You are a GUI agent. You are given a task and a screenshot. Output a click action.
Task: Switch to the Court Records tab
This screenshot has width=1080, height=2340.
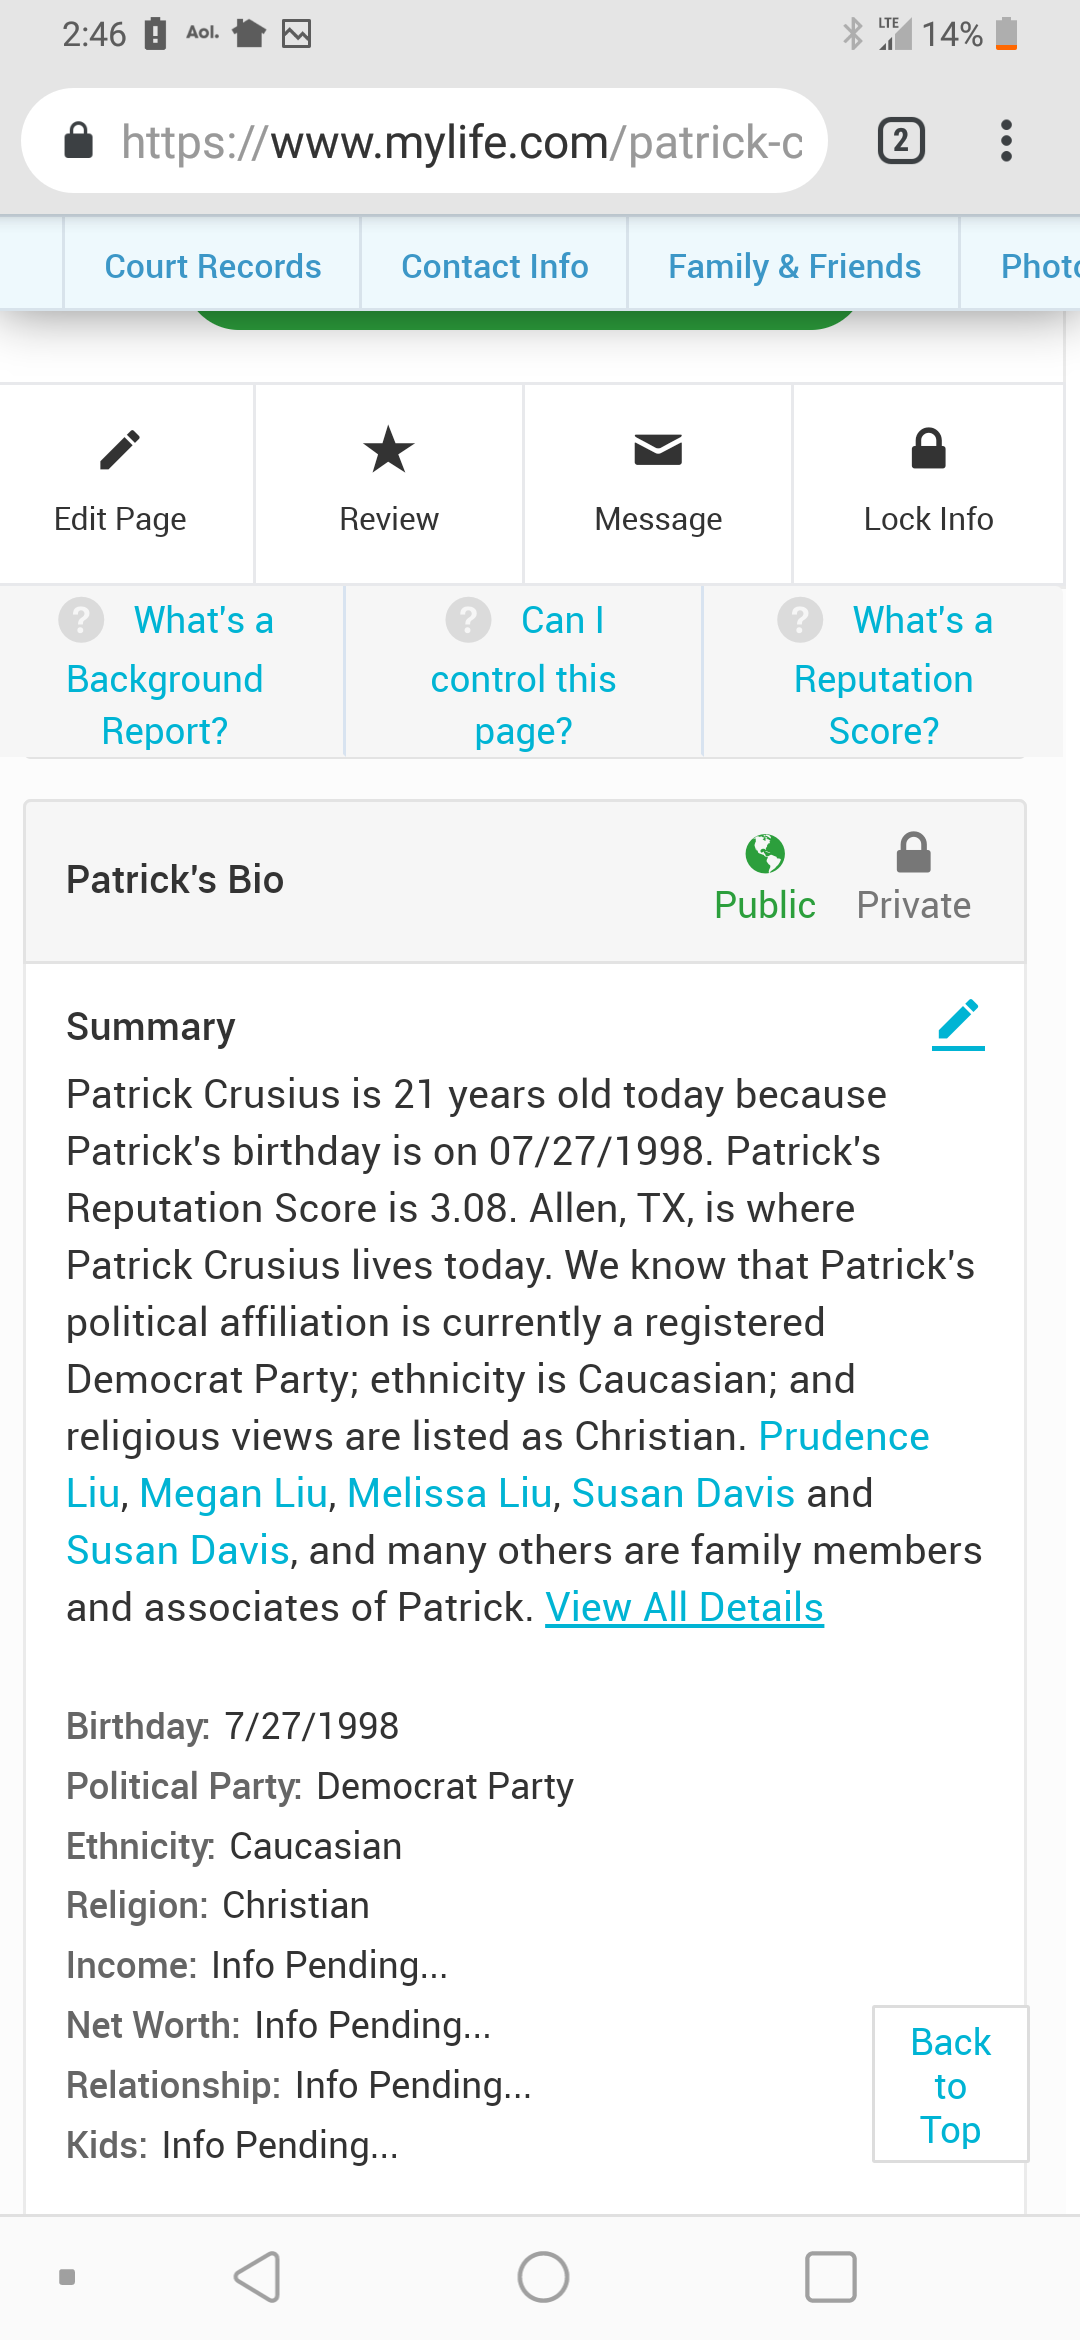pos(213,267)
